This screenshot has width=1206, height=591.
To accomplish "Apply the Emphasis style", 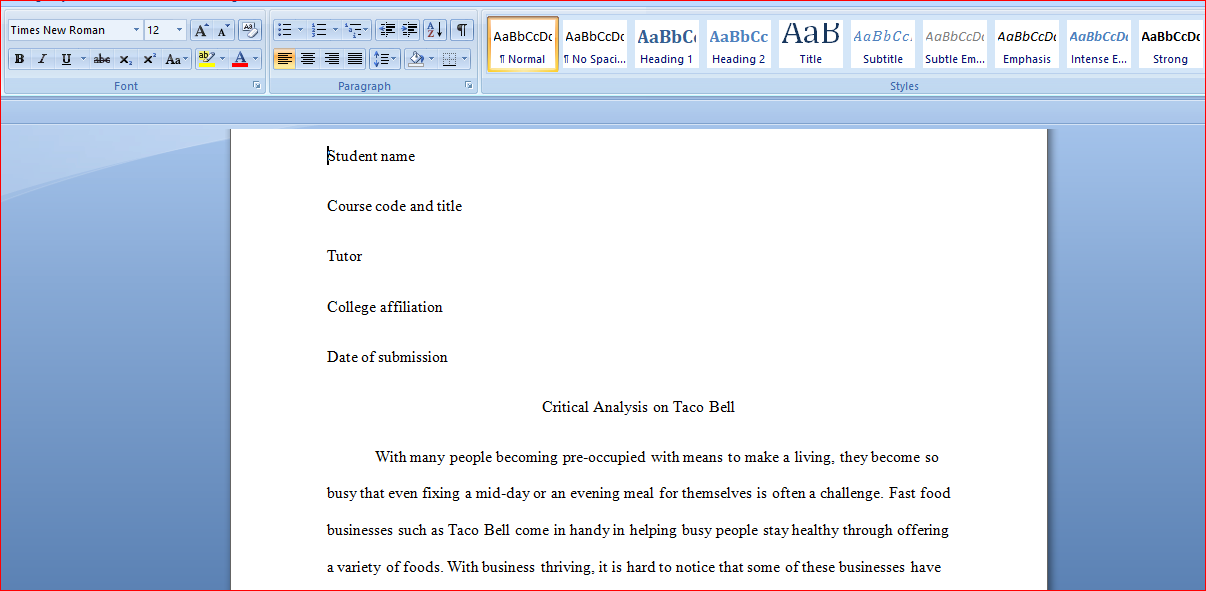I will click(1027, 44).
